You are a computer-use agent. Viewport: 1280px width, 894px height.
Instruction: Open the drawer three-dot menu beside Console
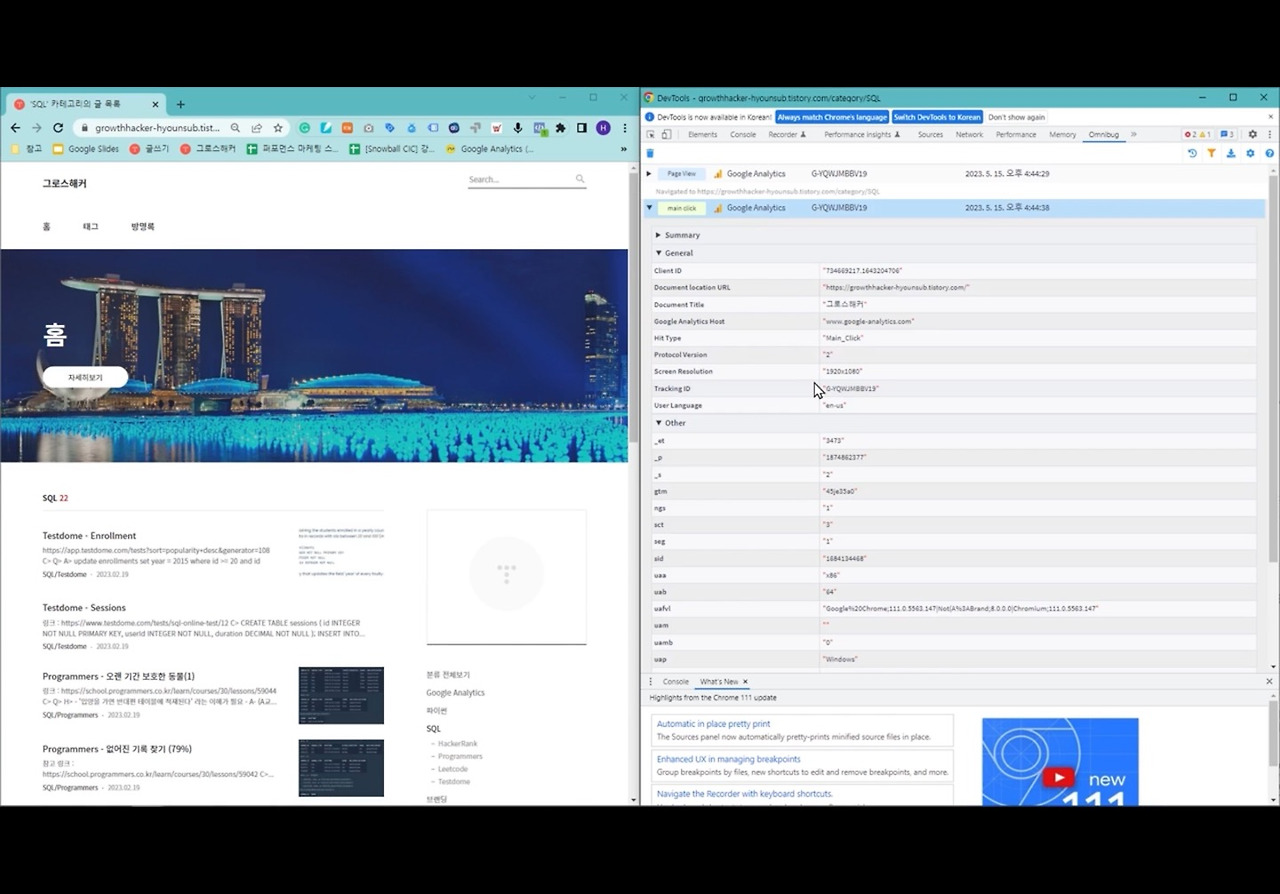pyautogui.click(x=650, y=682)
